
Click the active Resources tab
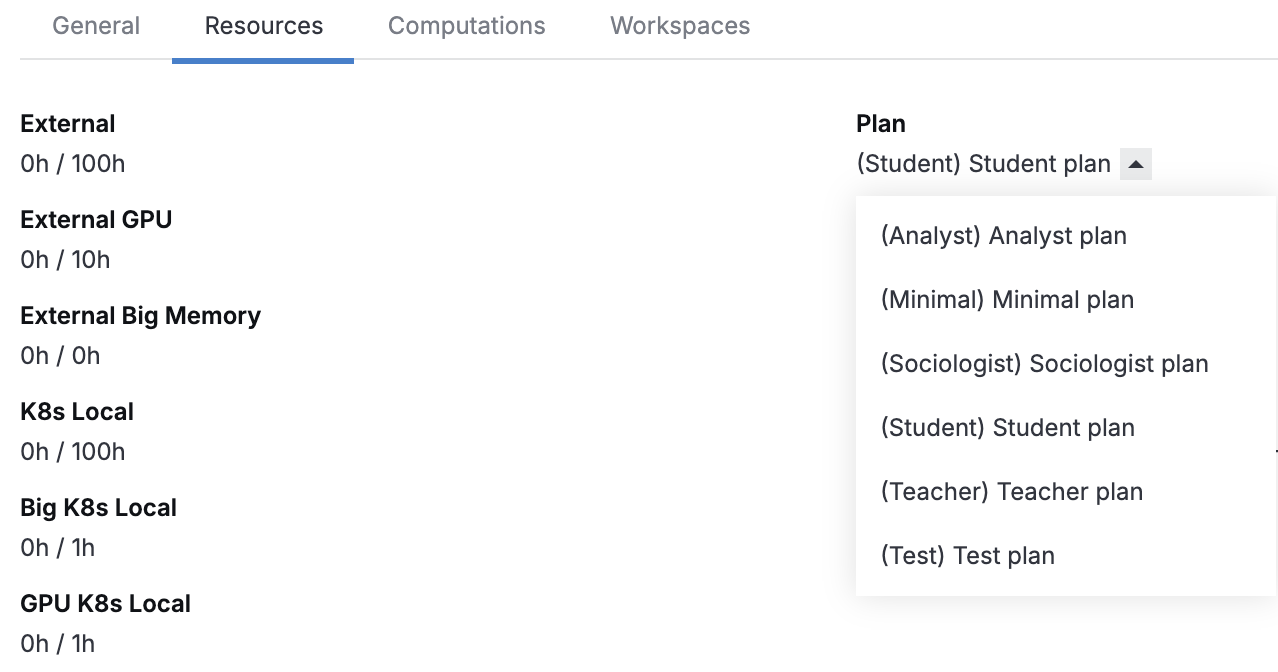point(263,26)
